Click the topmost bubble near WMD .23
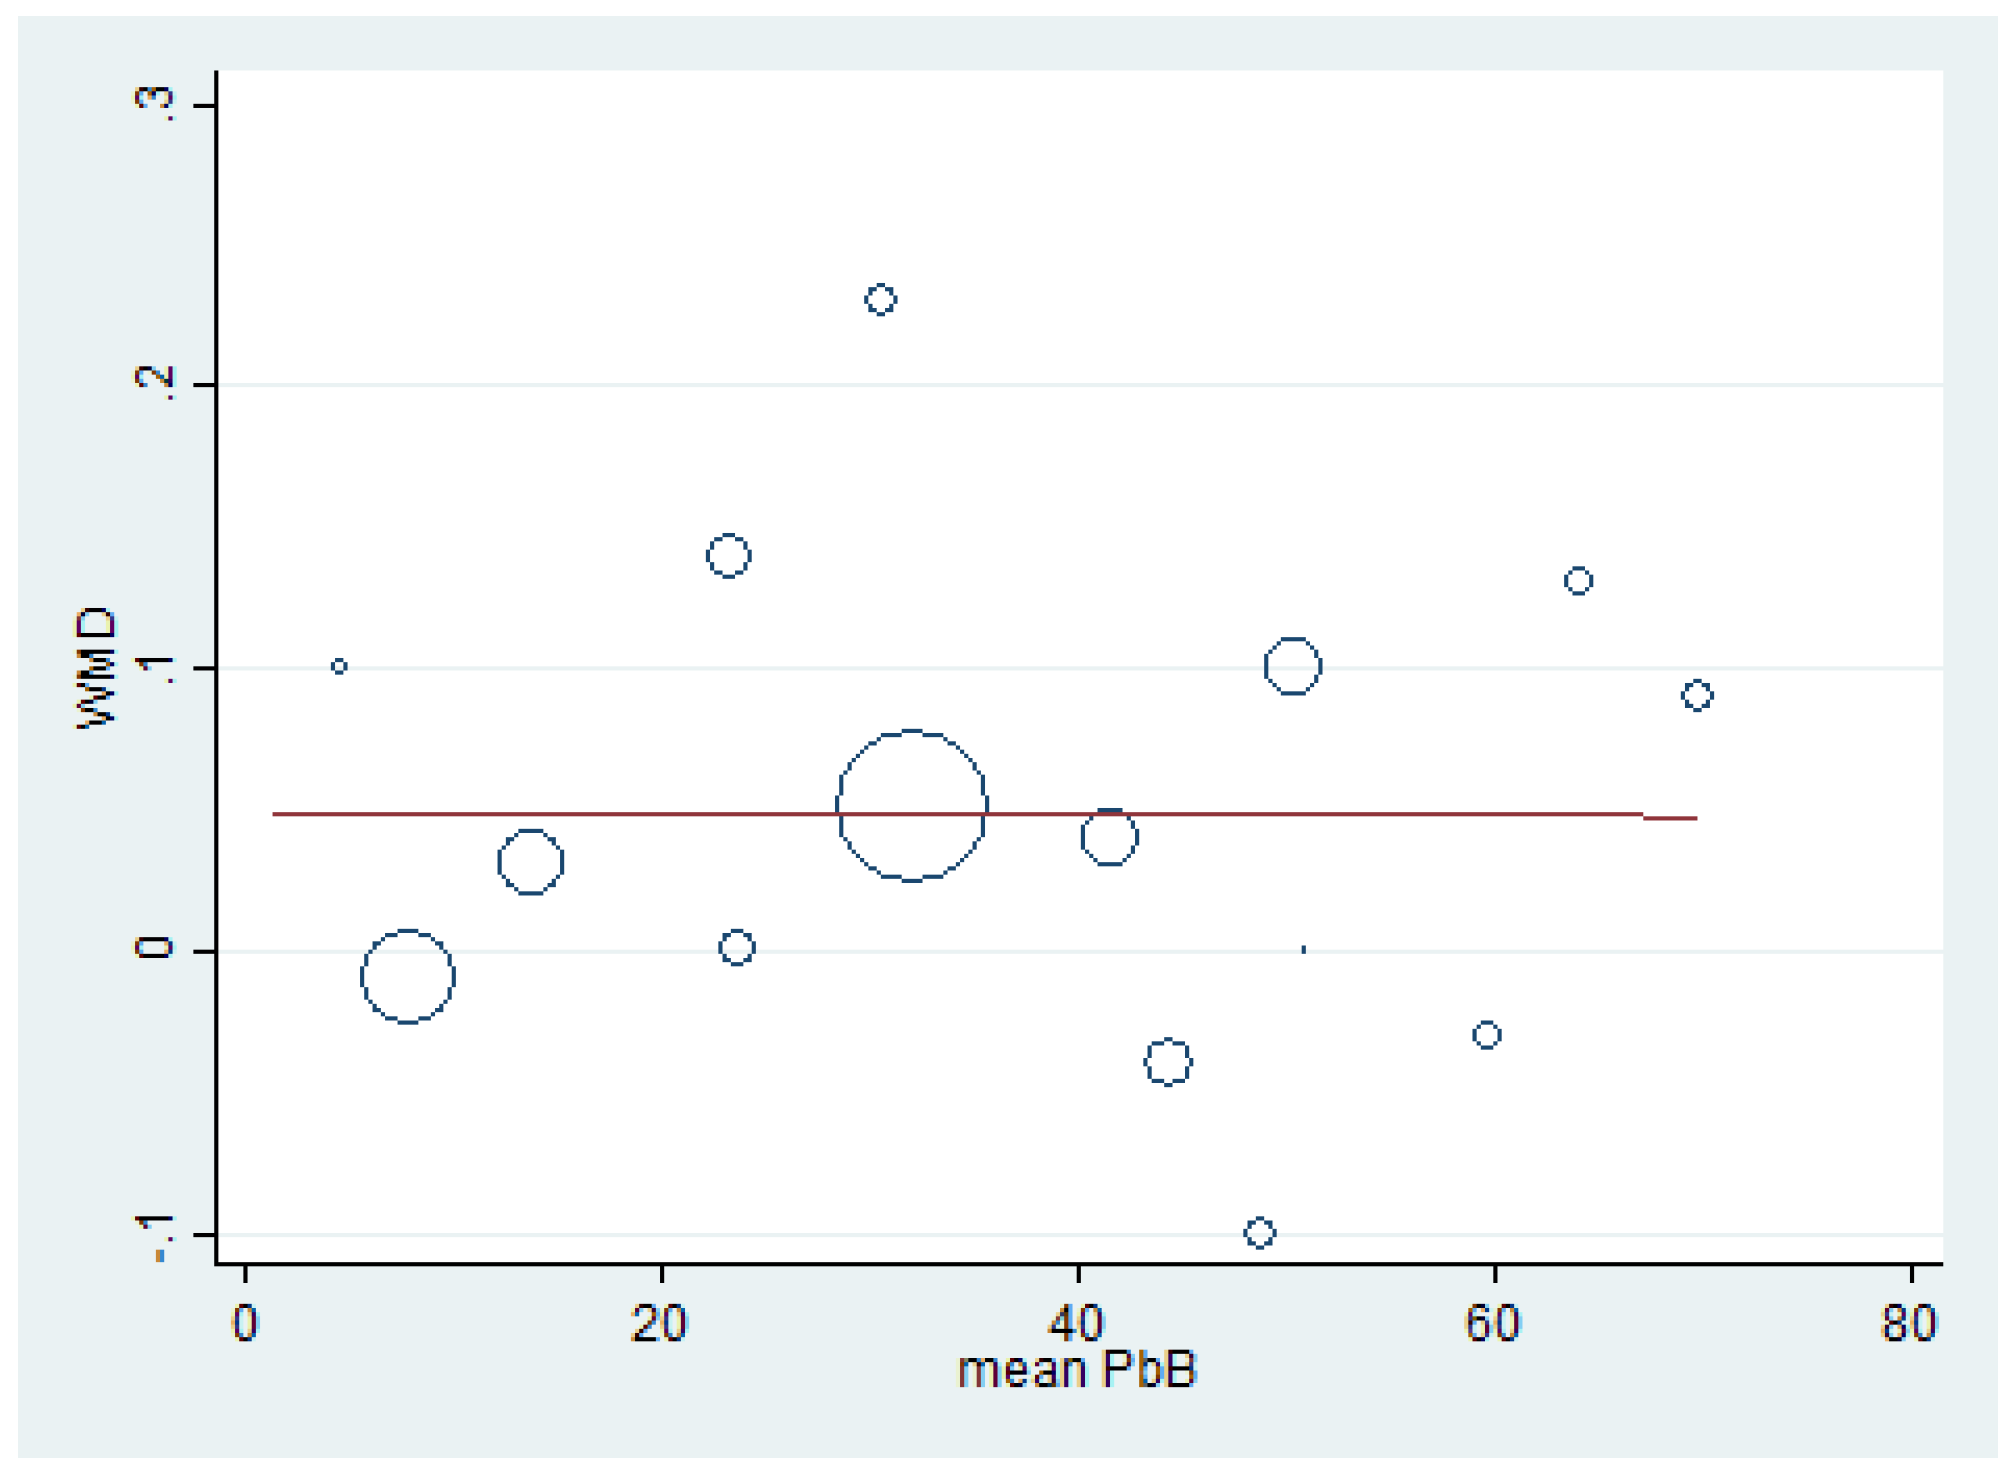2013x1481 pixels. tap(880, 299)
